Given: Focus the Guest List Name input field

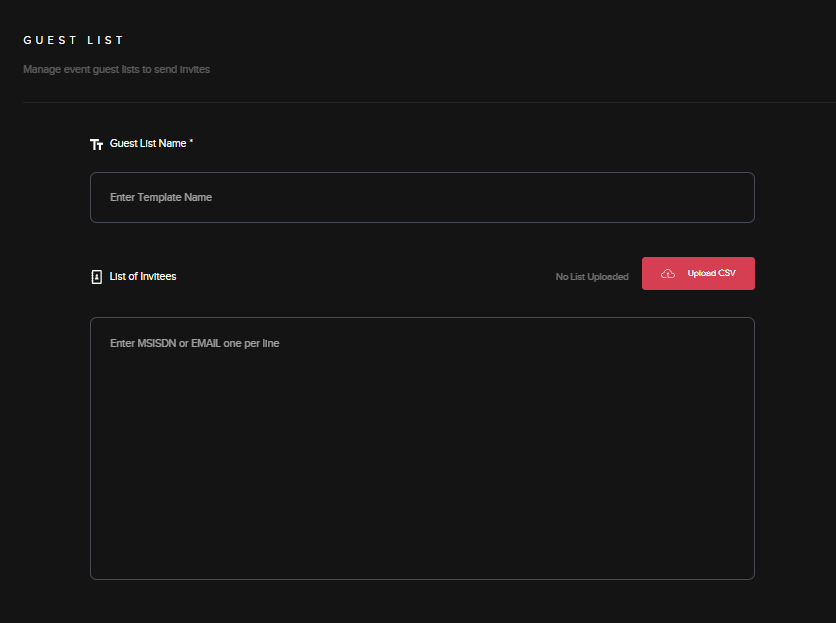Looking at the screenshot, I should coord(422,197).
